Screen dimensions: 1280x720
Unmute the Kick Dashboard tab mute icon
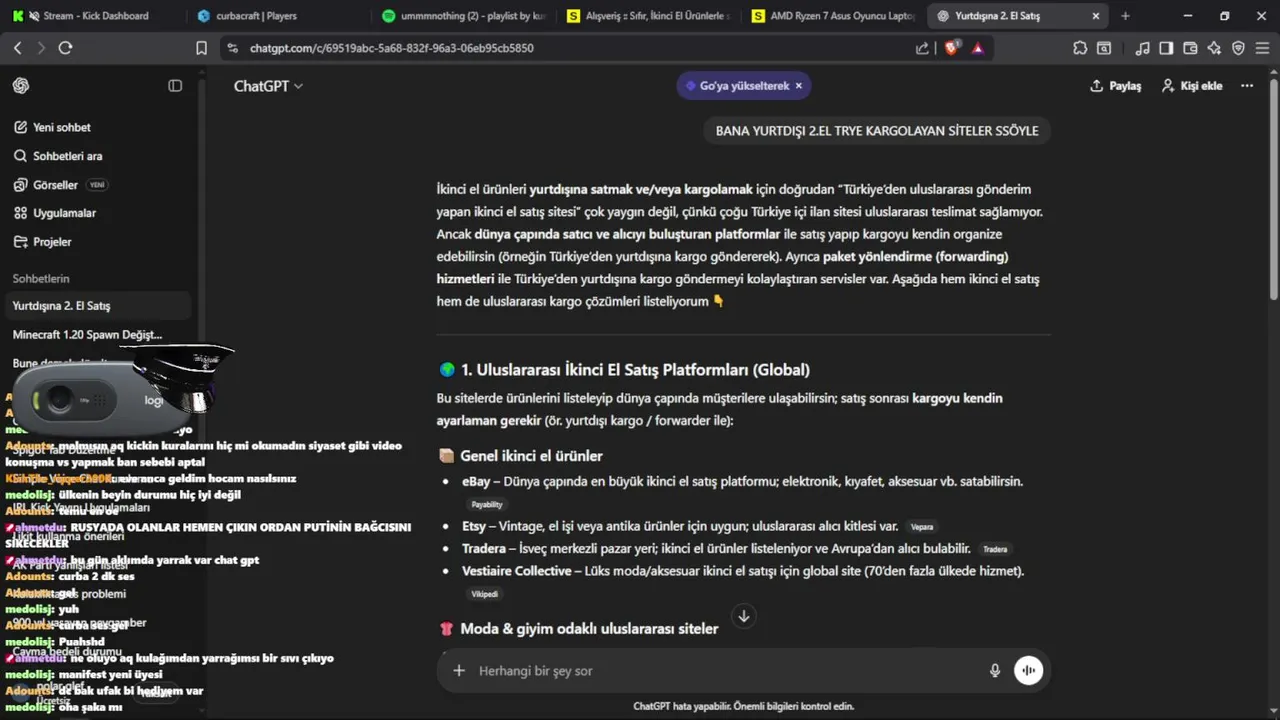click(35, 16)
